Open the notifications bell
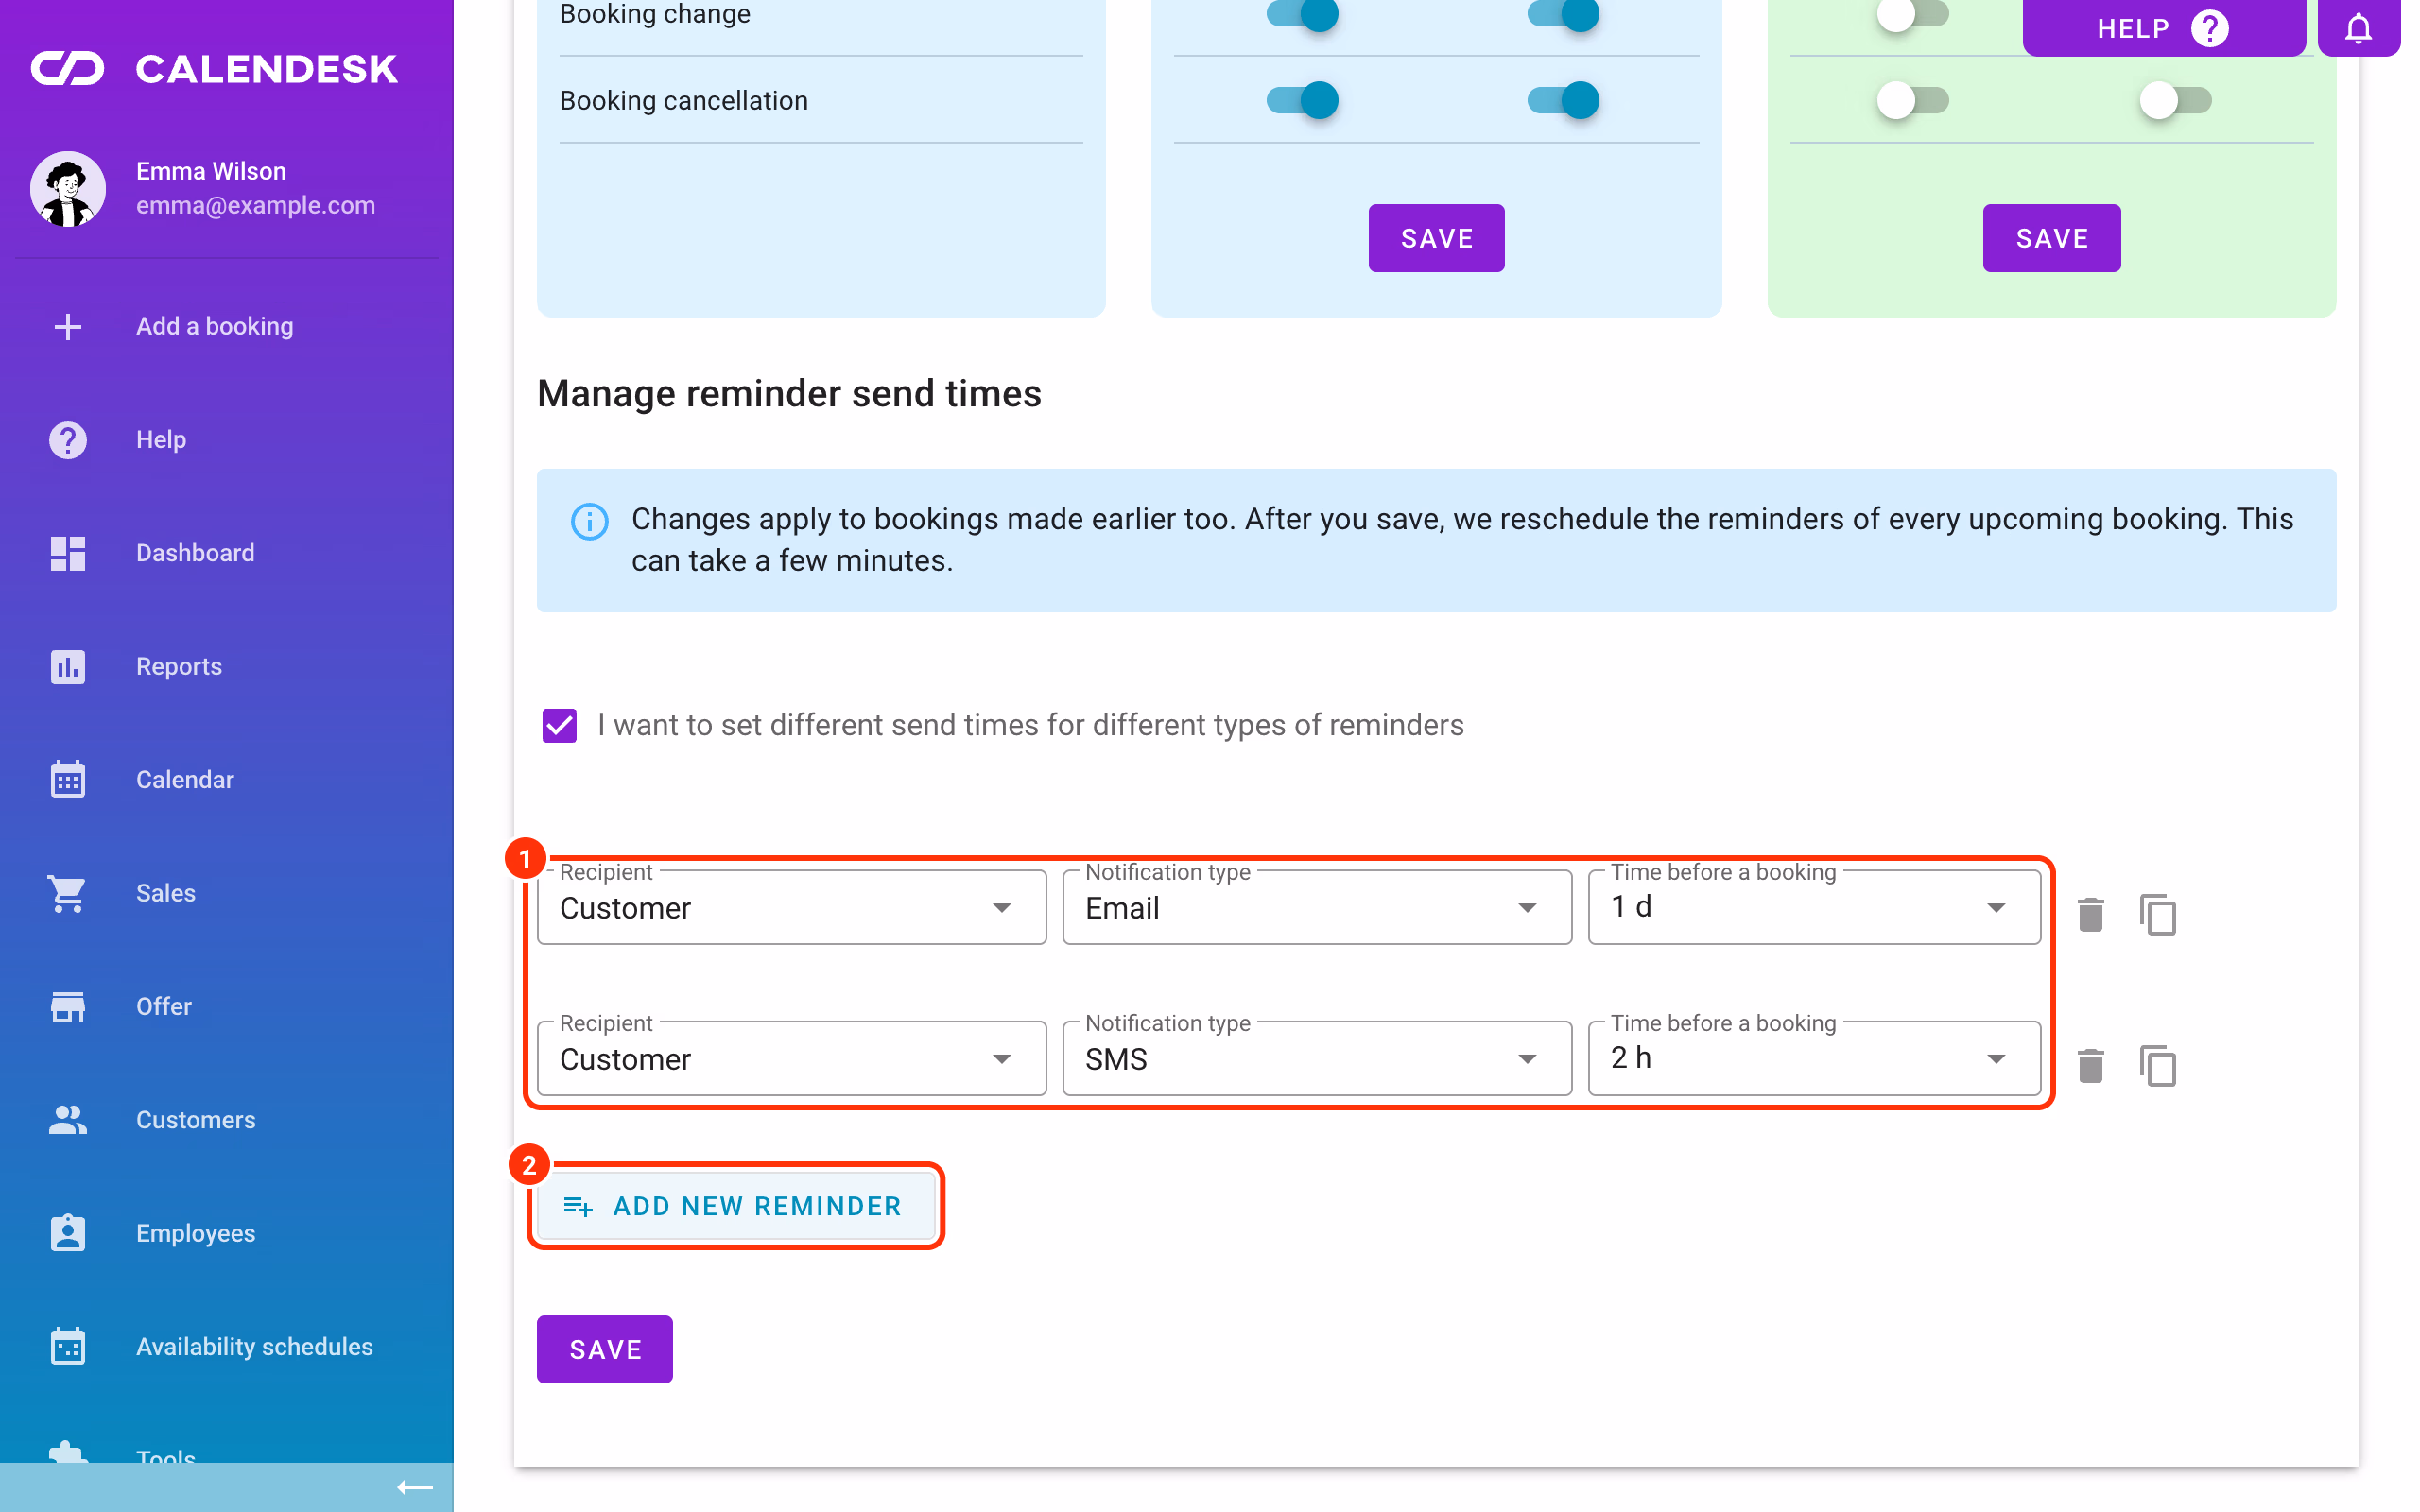Image resolution: width=2420 pixels, height=1512 pixels. (2358, 28)
